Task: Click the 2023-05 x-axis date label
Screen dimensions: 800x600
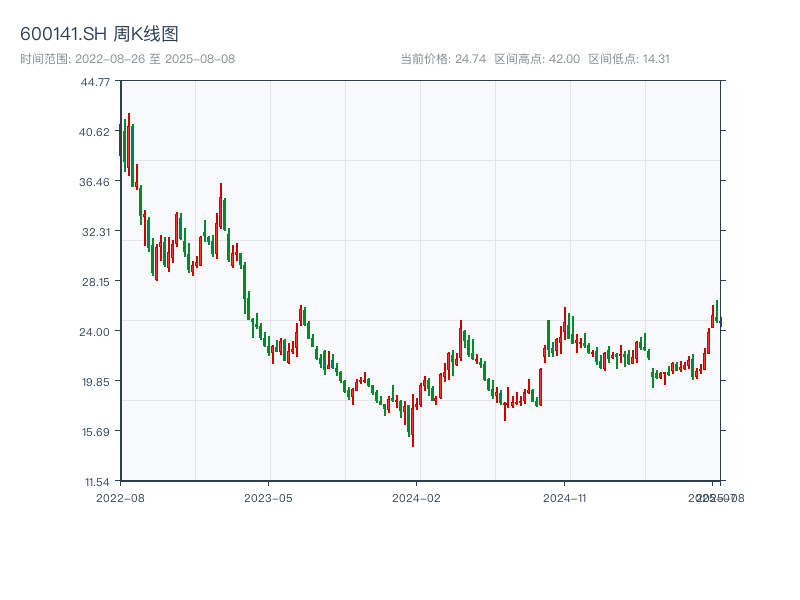Action: tap(268, 497)
